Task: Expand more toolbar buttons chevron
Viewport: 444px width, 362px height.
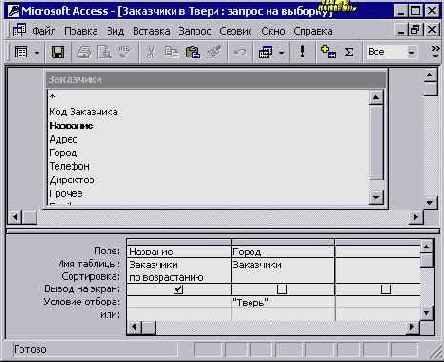Action: 435,51
